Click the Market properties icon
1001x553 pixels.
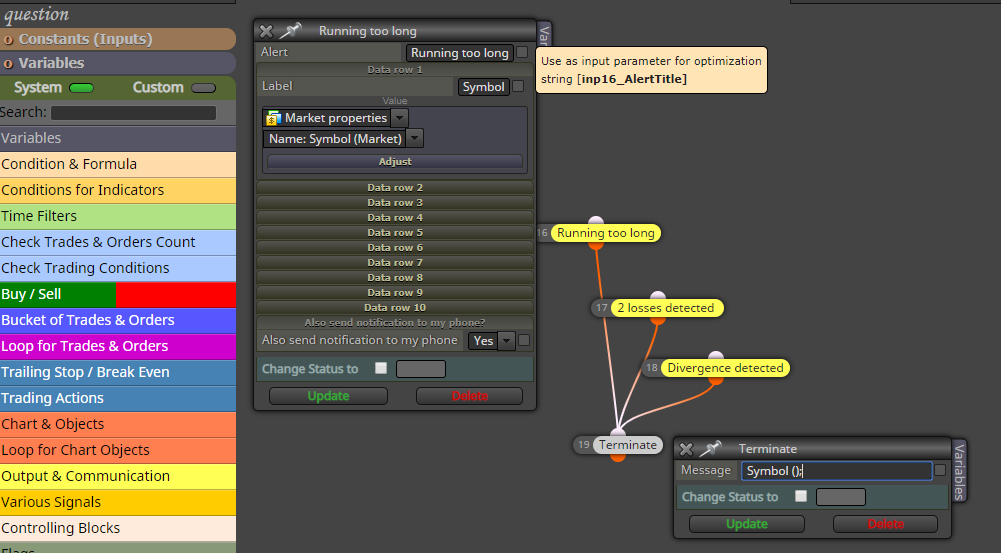point(274,118)
